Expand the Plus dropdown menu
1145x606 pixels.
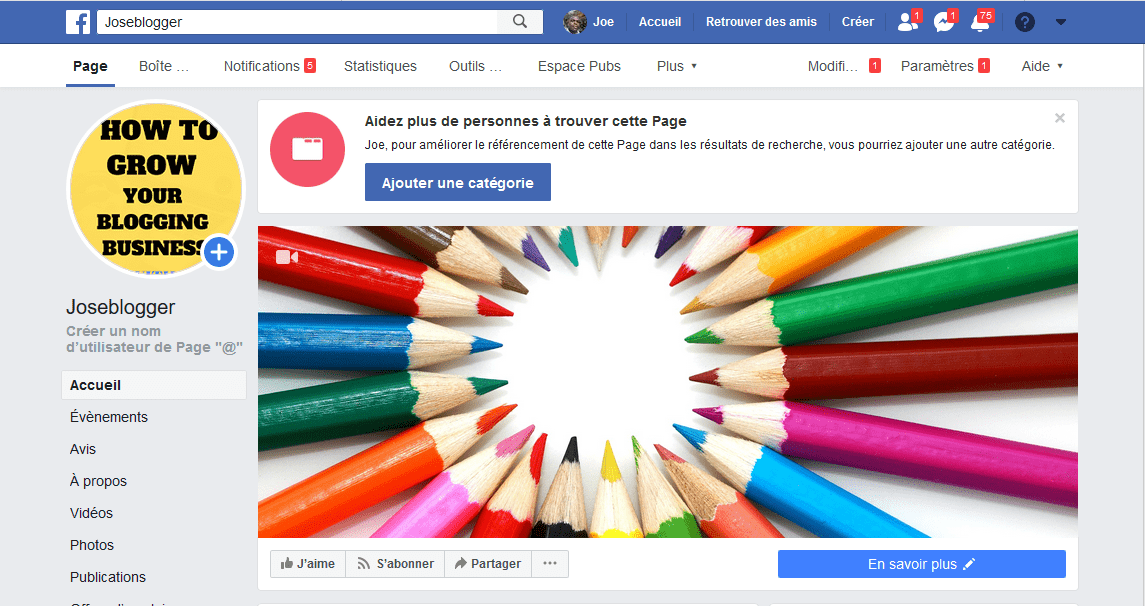pos(677,66)
